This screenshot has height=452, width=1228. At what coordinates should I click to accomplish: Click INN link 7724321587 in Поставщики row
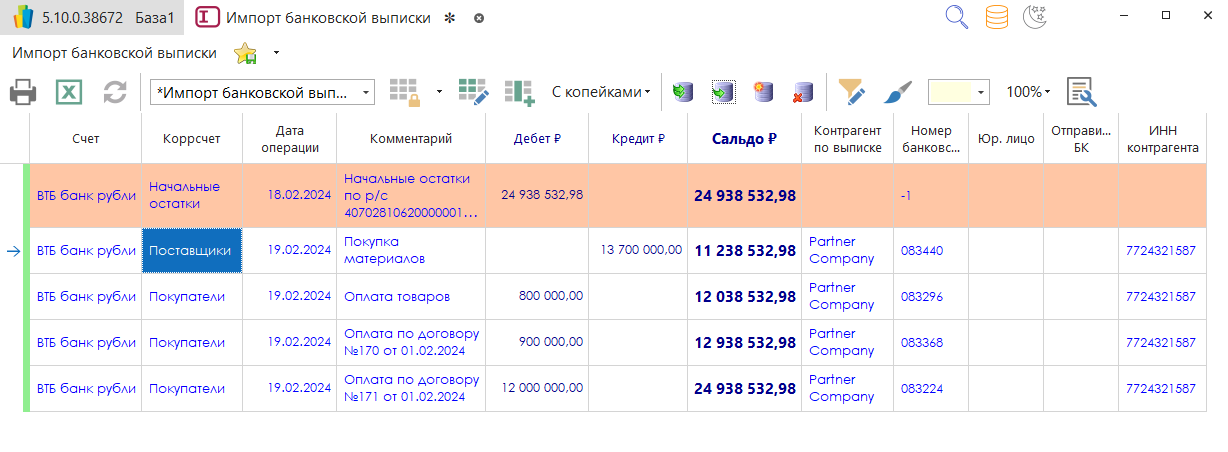tap(1160, 251)
